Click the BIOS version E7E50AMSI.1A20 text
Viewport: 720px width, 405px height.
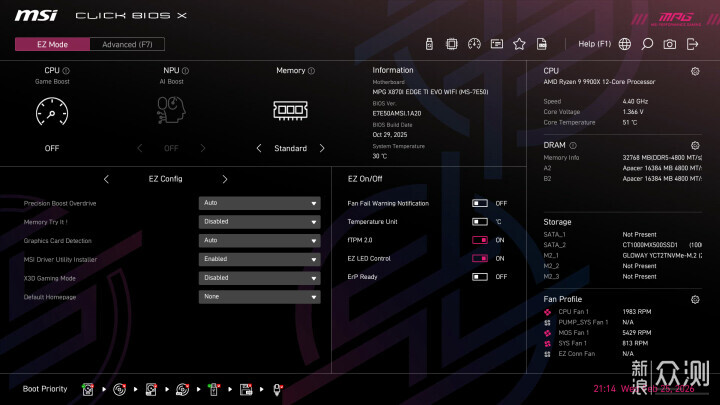tap(397, 113)
